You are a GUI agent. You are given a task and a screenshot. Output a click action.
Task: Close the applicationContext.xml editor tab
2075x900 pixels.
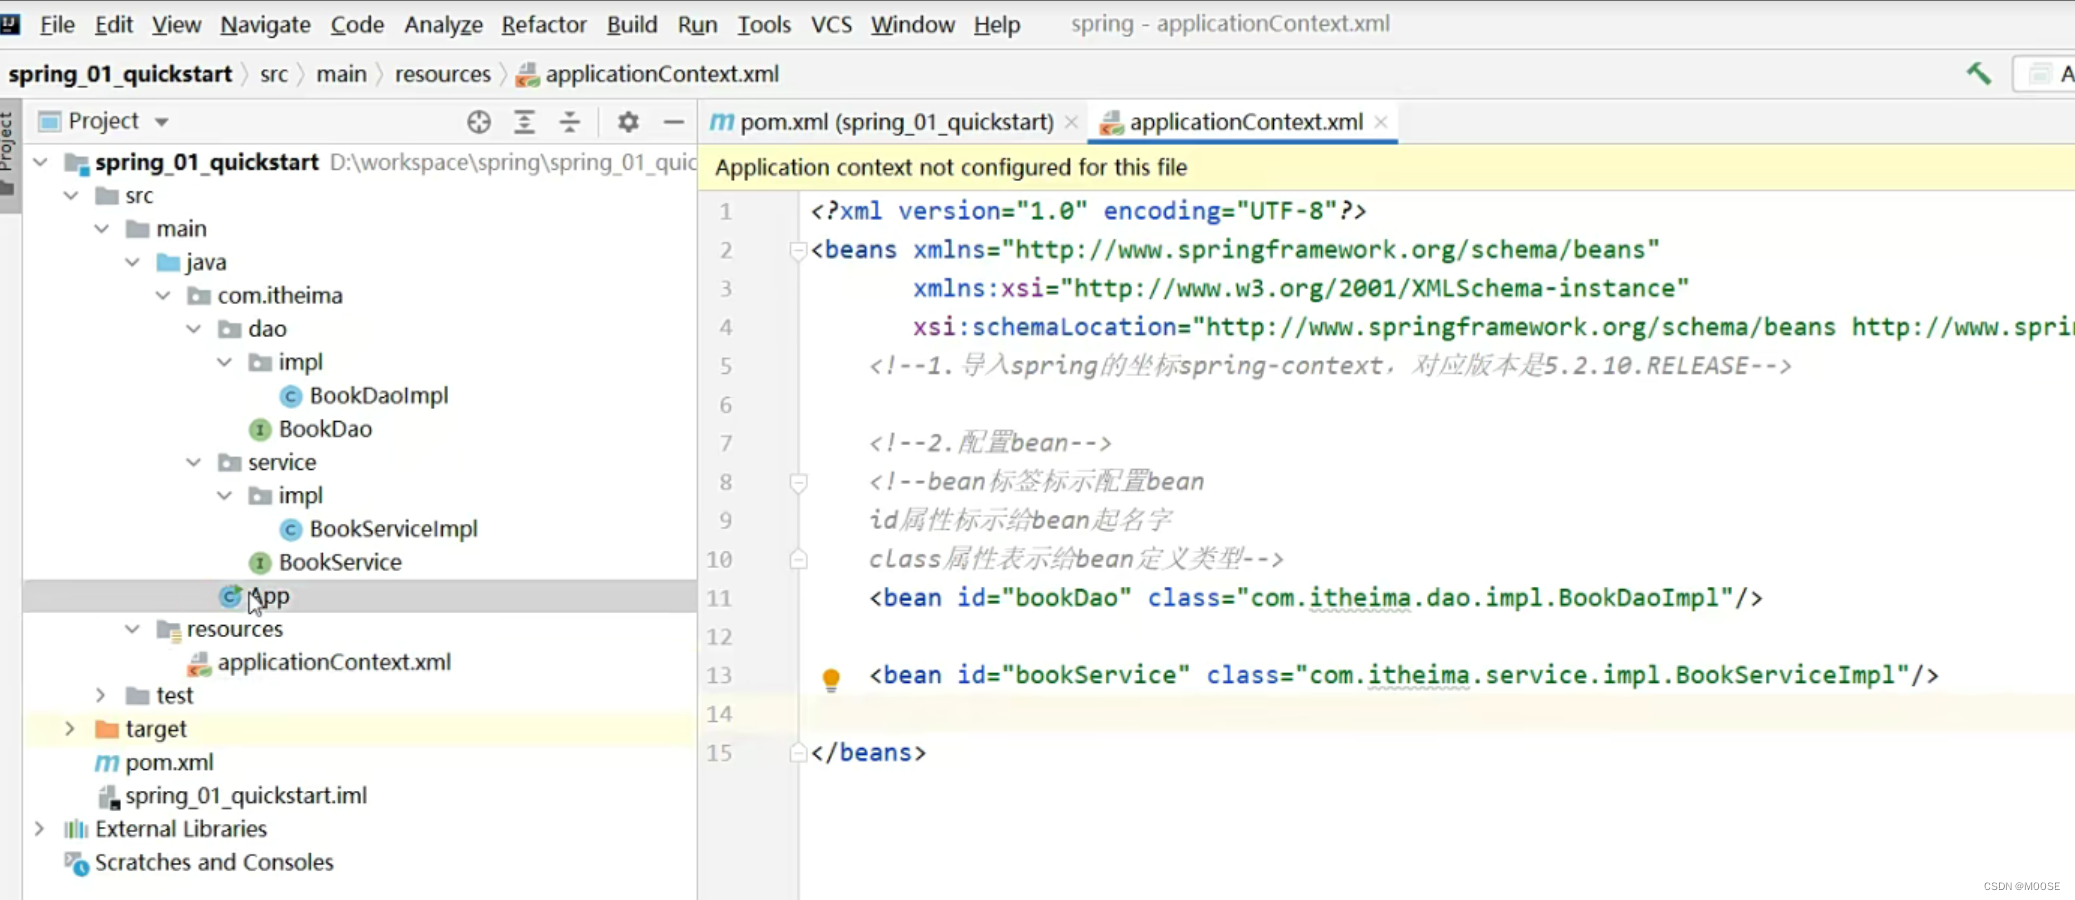pyautogui.click(x=1380, y=122)
